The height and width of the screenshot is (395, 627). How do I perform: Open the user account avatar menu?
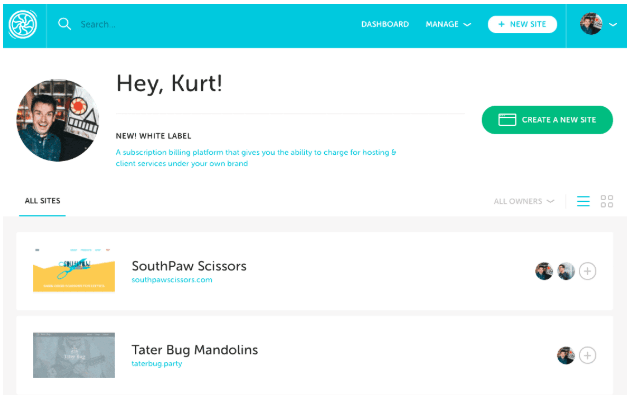tap(598, 24)
